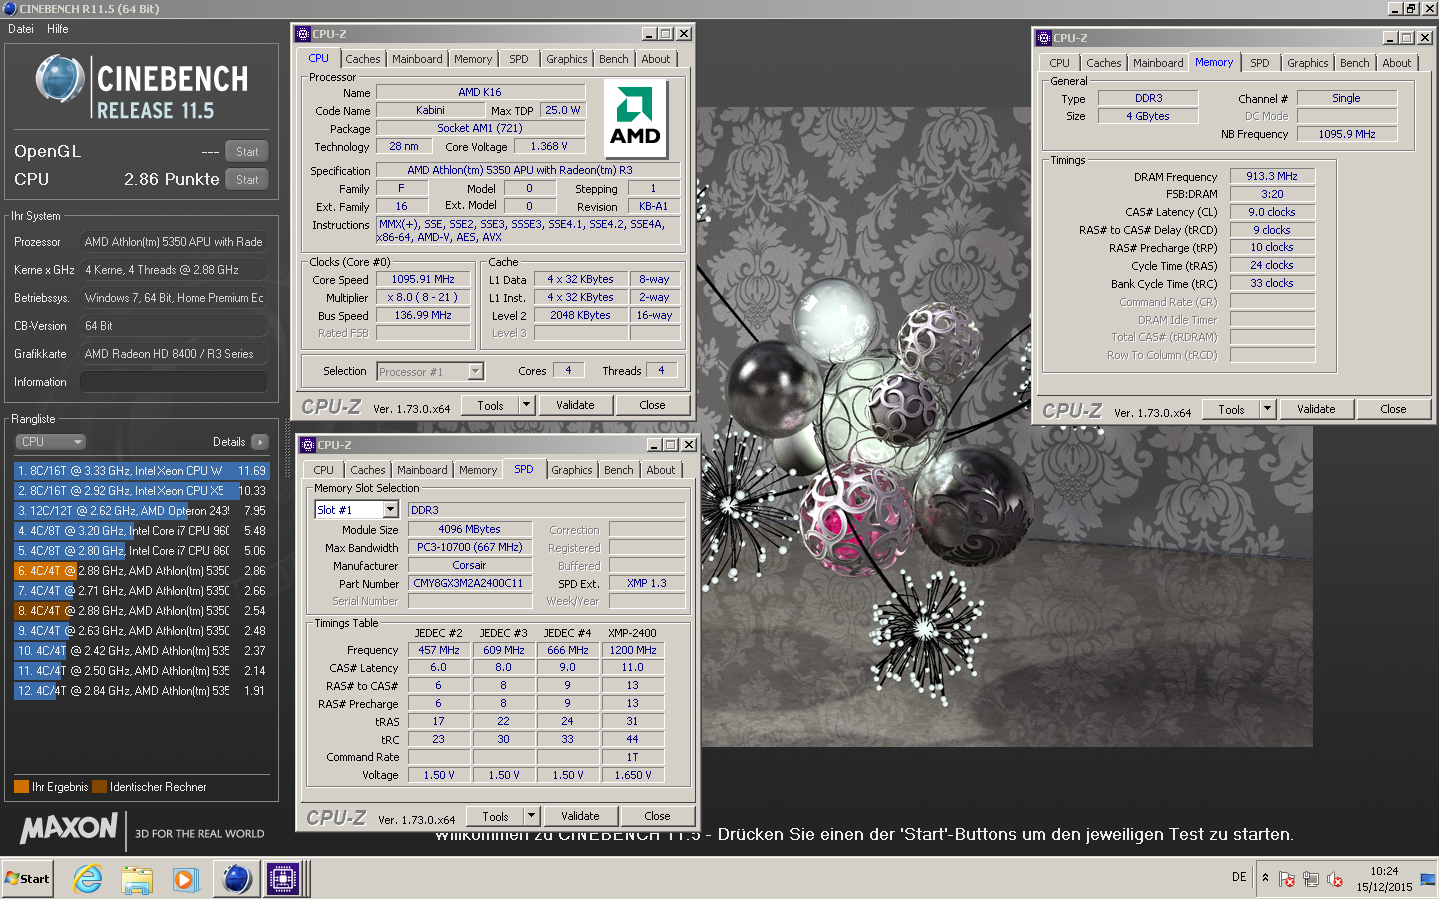Click the Information input field
Viewport: 1439px width, 899px height.
[x=174, y=382]
